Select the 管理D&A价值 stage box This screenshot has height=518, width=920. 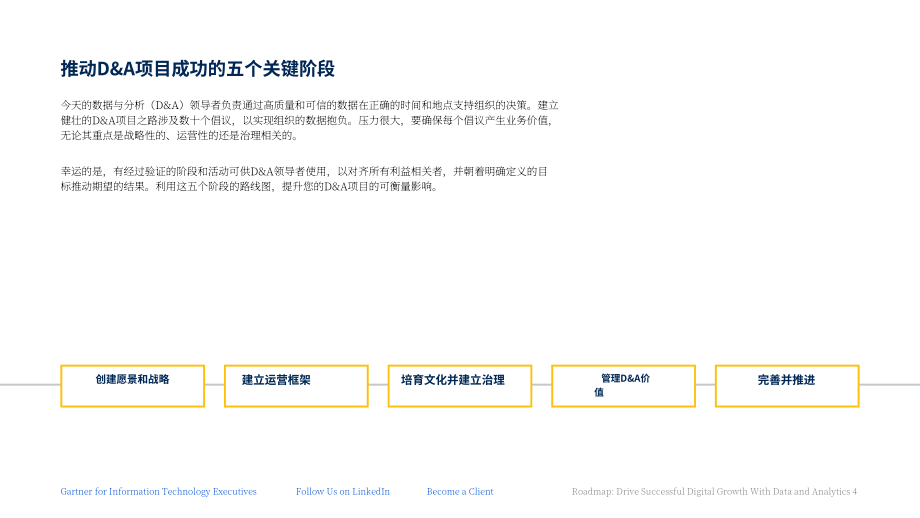tap(624, 386)
